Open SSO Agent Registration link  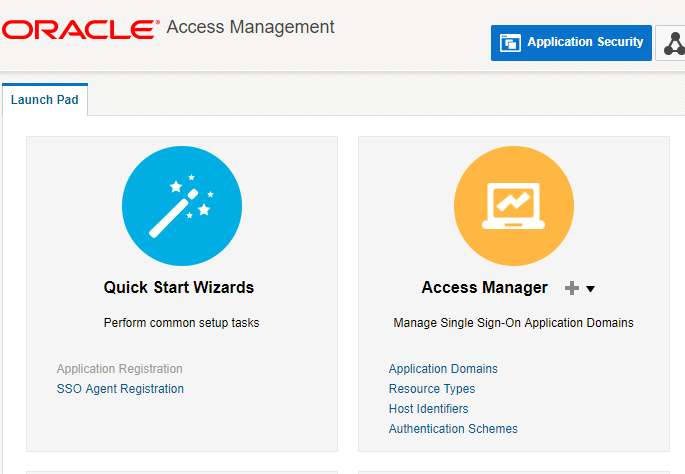(120, 389)
